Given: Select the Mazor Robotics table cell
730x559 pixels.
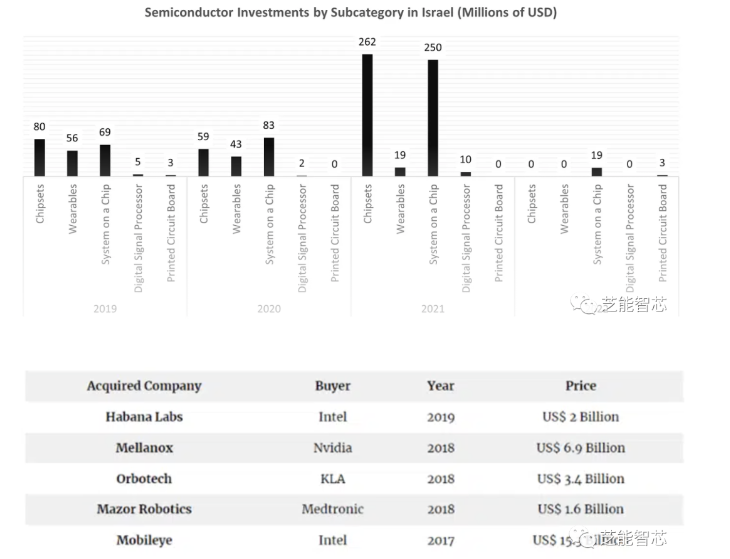Looking at the screenshot, I should [144, 509].
